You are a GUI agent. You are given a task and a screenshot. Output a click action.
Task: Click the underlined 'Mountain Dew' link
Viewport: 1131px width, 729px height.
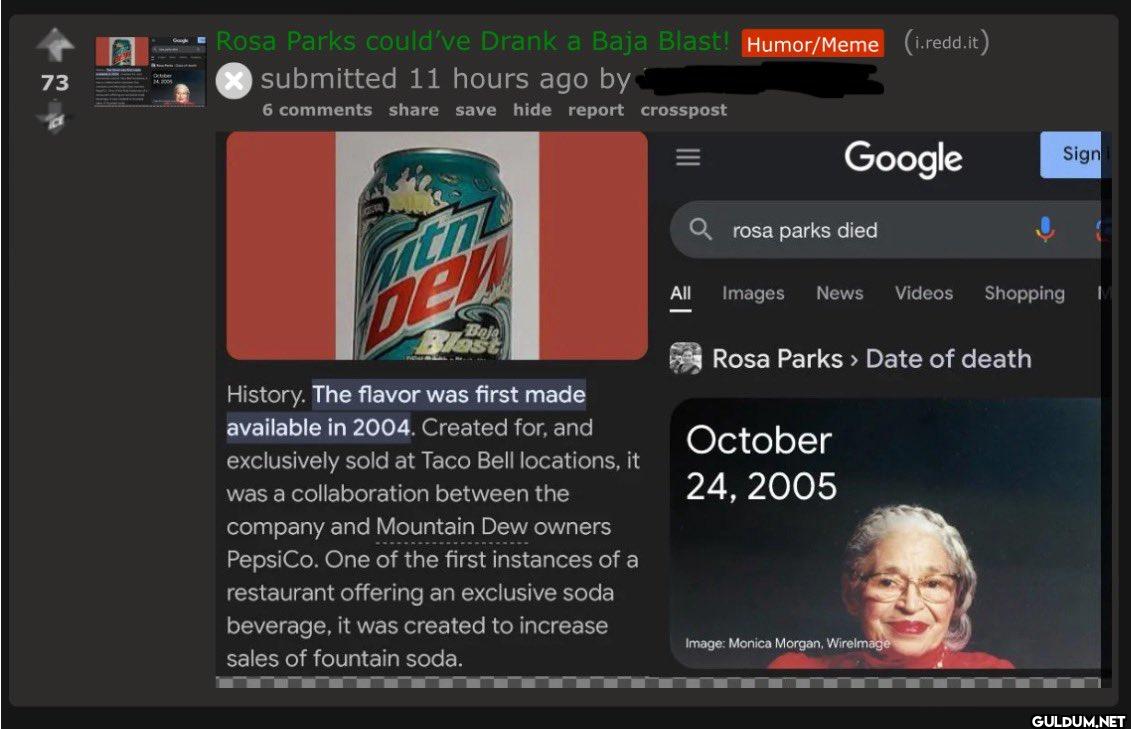pyautogui.click(x=452, y=527)
